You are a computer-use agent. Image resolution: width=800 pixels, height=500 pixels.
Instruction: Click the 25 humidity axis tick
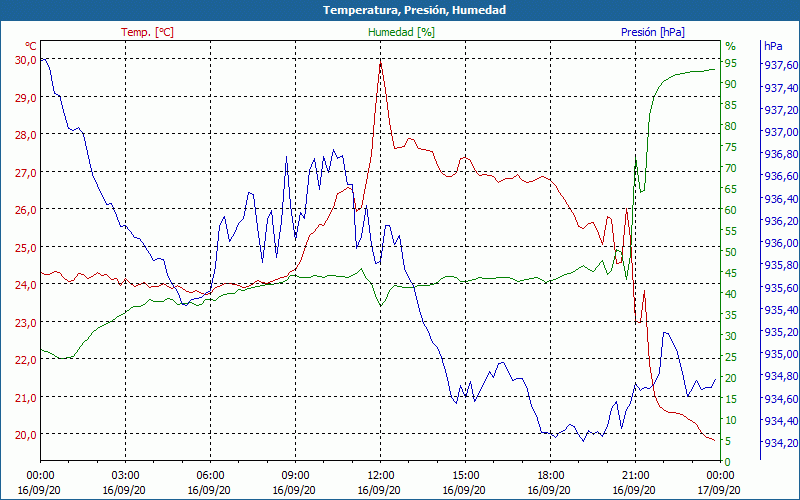731,357
